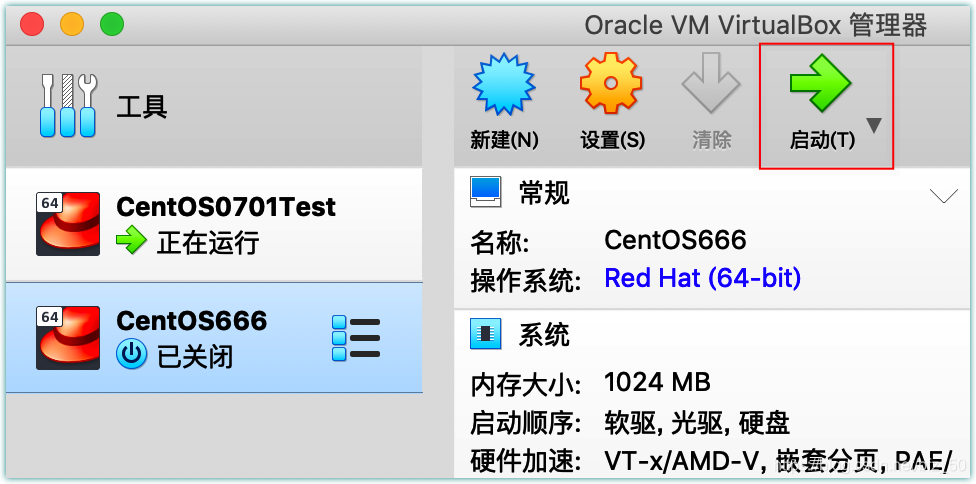Click the 已关闭 status text

195,357
